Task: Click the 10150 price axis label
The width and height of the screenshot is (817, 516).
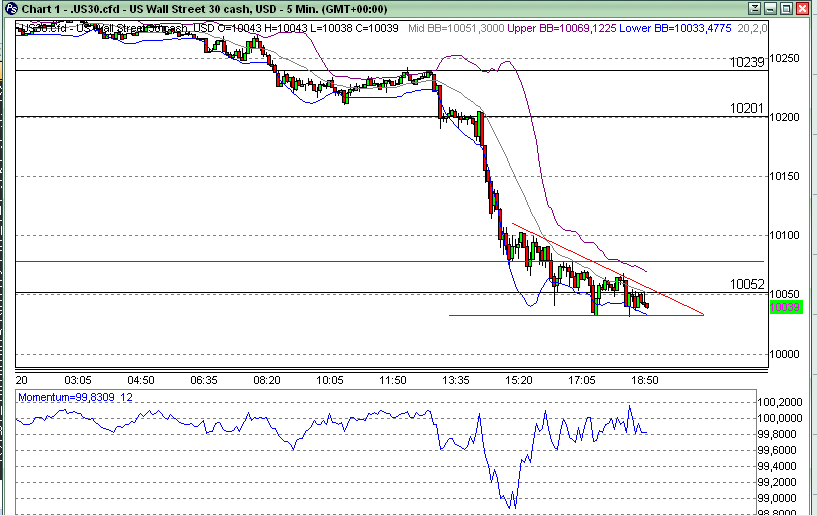Action: click(784, 176)
